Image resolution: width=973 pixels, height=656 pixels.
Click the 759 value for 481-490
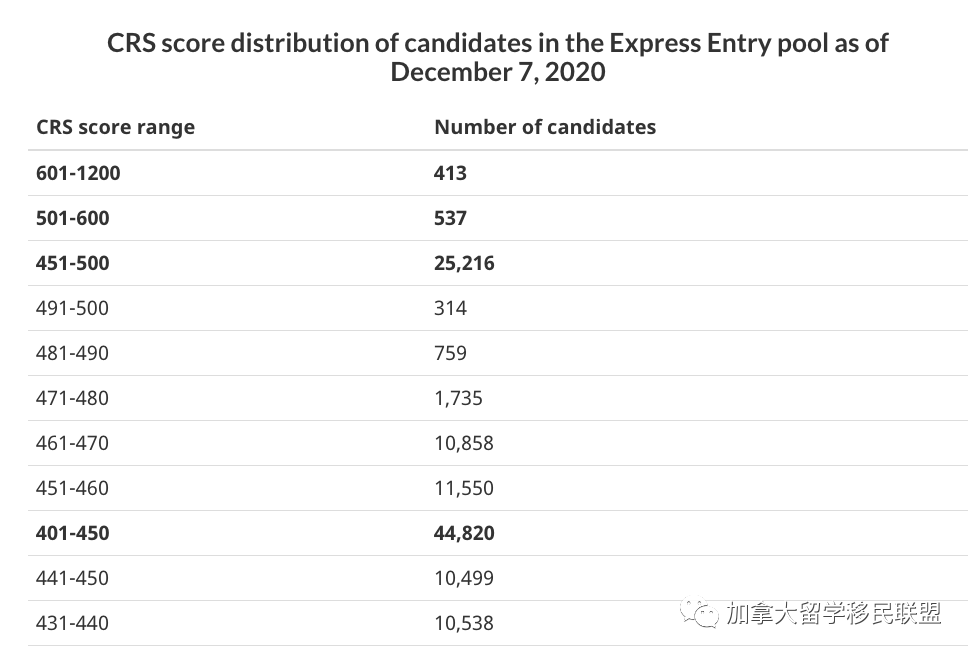coord(450,353)
